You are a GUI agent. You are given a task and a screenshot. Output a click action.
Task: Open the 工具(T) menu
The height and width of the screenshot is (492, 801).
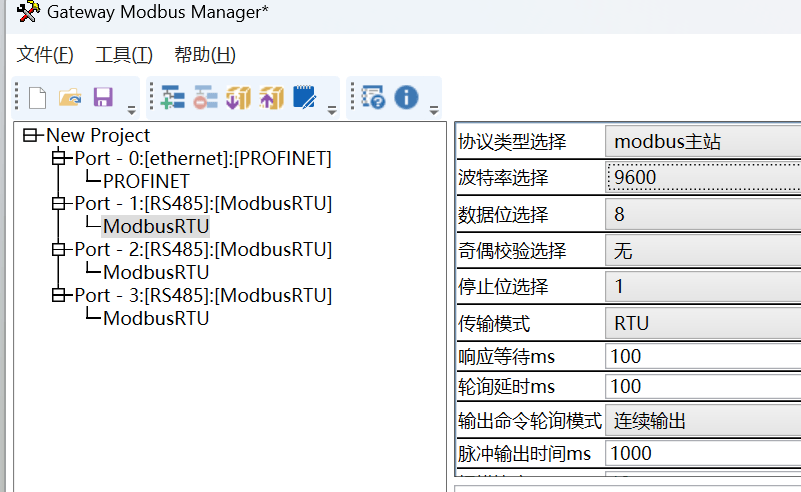coord(124,55)
